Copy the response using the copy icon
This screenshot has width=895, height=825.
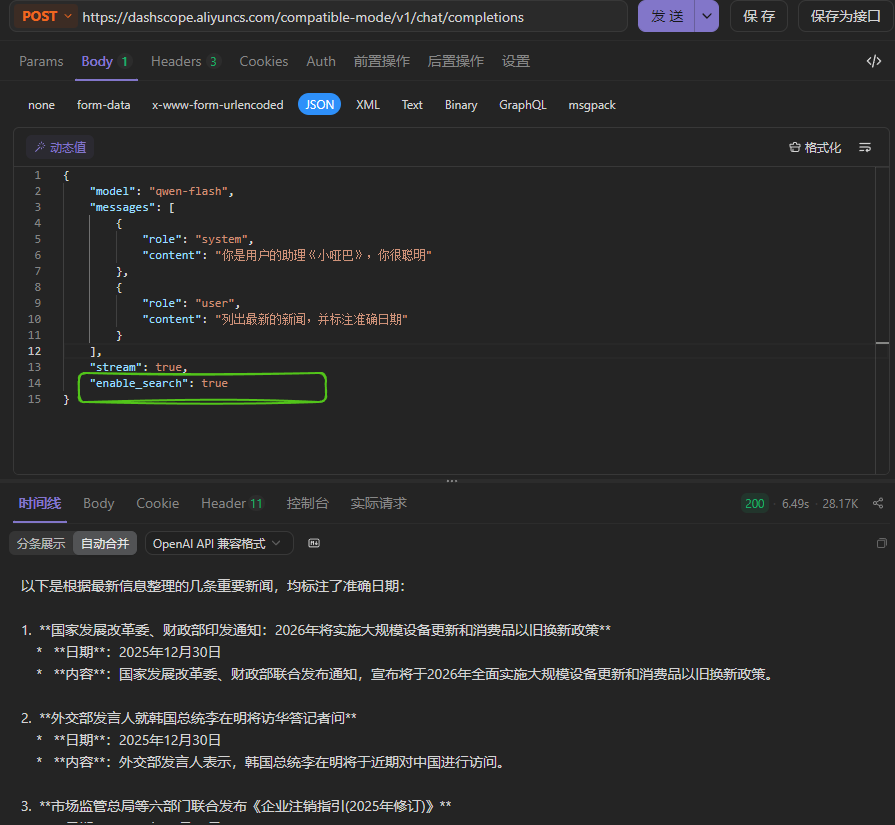point(881,543)
